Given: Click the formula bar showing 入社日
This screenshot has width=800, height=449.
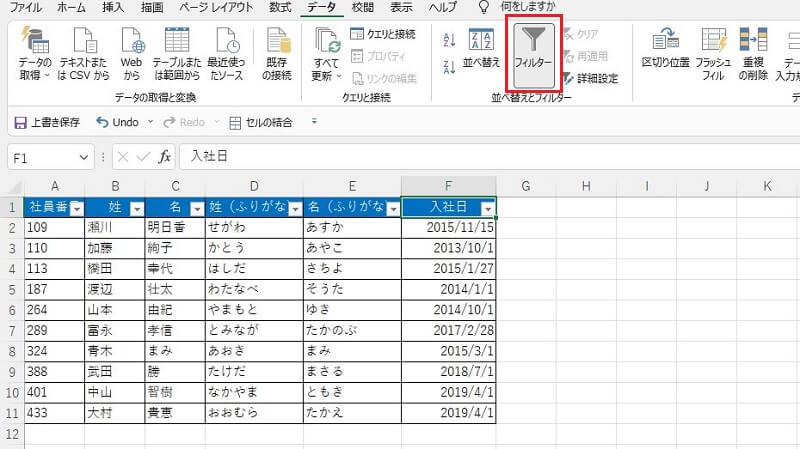Looking at the screenshot, I should point(490,156).
